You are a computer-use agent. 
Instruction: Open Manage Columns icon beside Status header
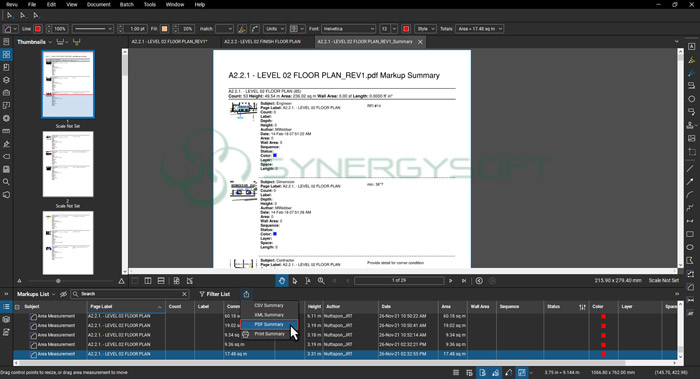tap(582, 307)
